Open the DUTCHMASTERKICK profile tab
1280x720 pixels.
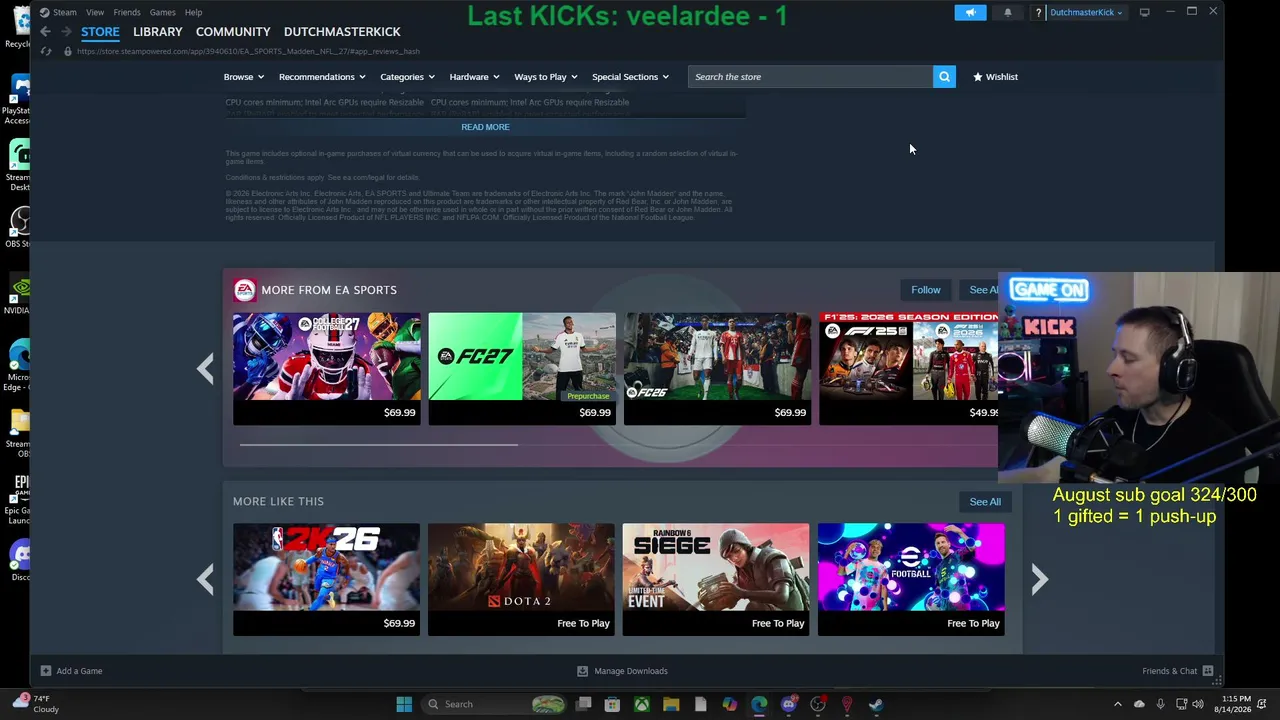point(342,32)
